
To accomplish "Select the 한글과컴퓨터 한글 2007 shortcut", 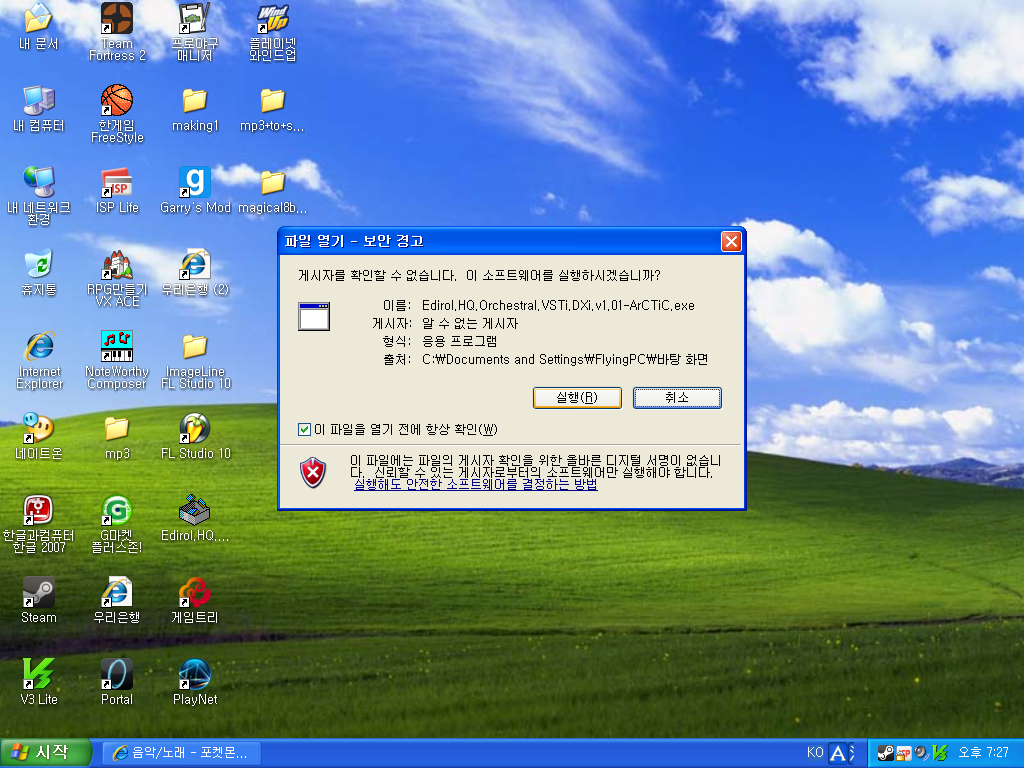I will (39, 524).
